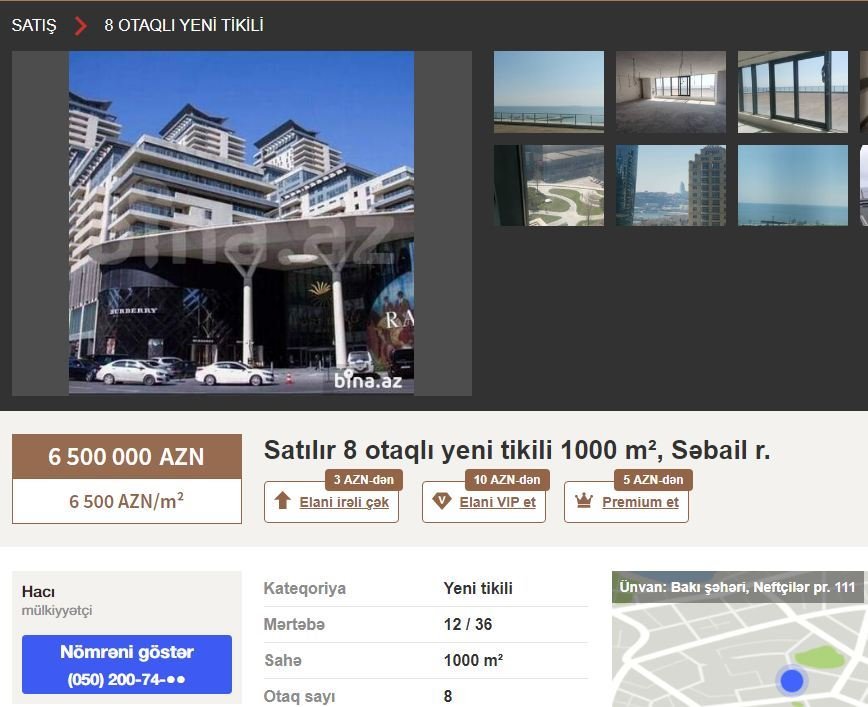Click the diamond VIP icon

442,501
